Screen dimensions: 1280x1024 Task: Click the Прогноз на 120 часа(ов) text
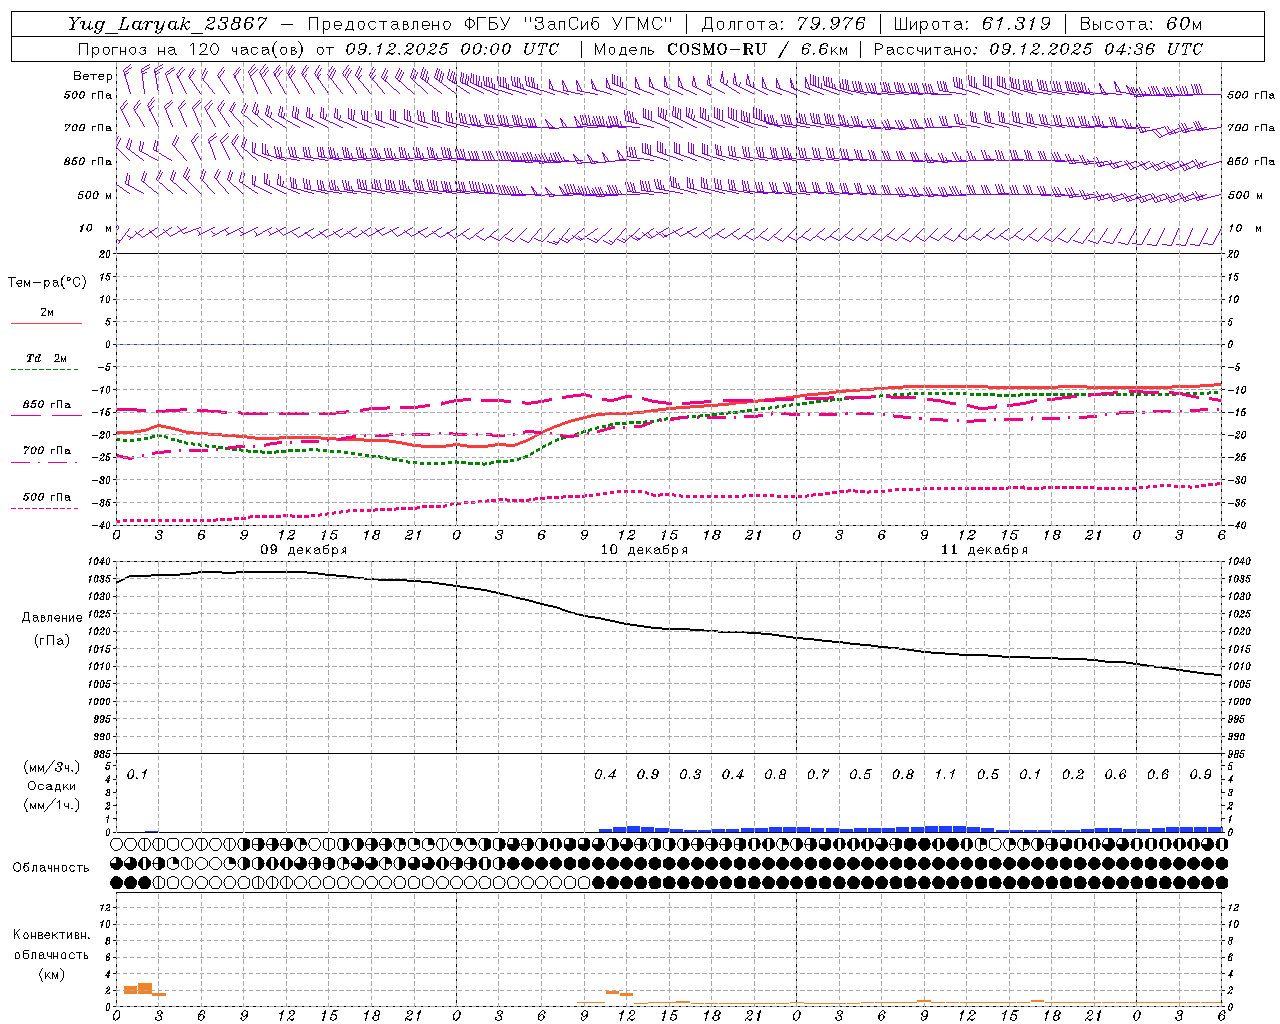pos(193,49)
